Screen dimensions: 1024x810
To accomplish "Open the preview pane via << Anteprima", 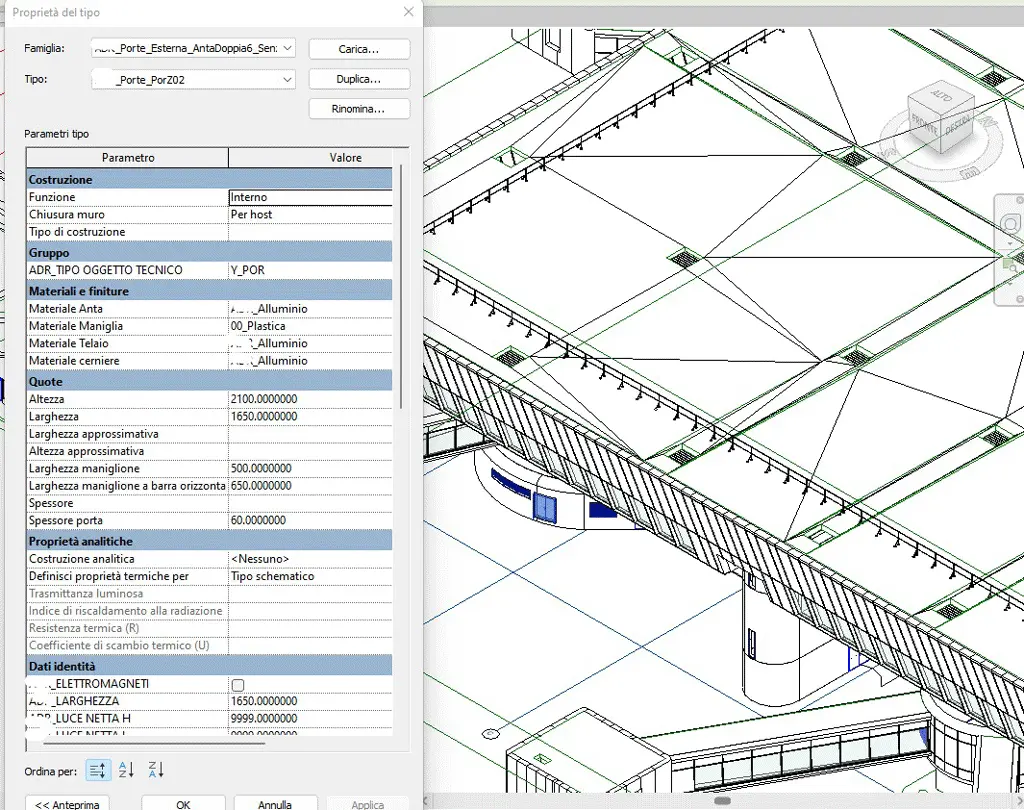I will point(65,804).
